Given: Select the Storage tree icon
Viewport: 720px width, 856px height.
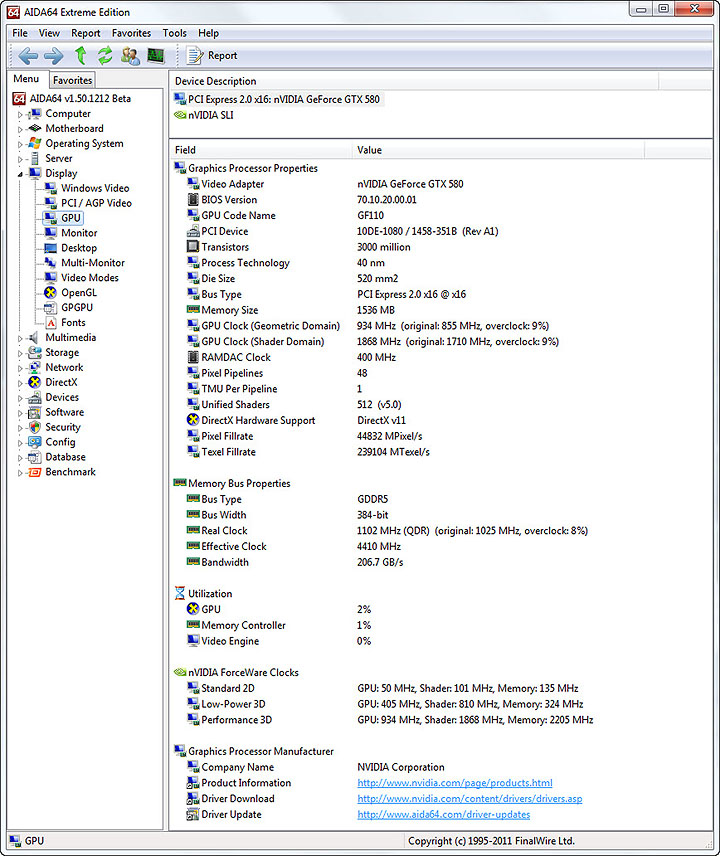Looking at the screenshot, I should click(x=35, y=353).
